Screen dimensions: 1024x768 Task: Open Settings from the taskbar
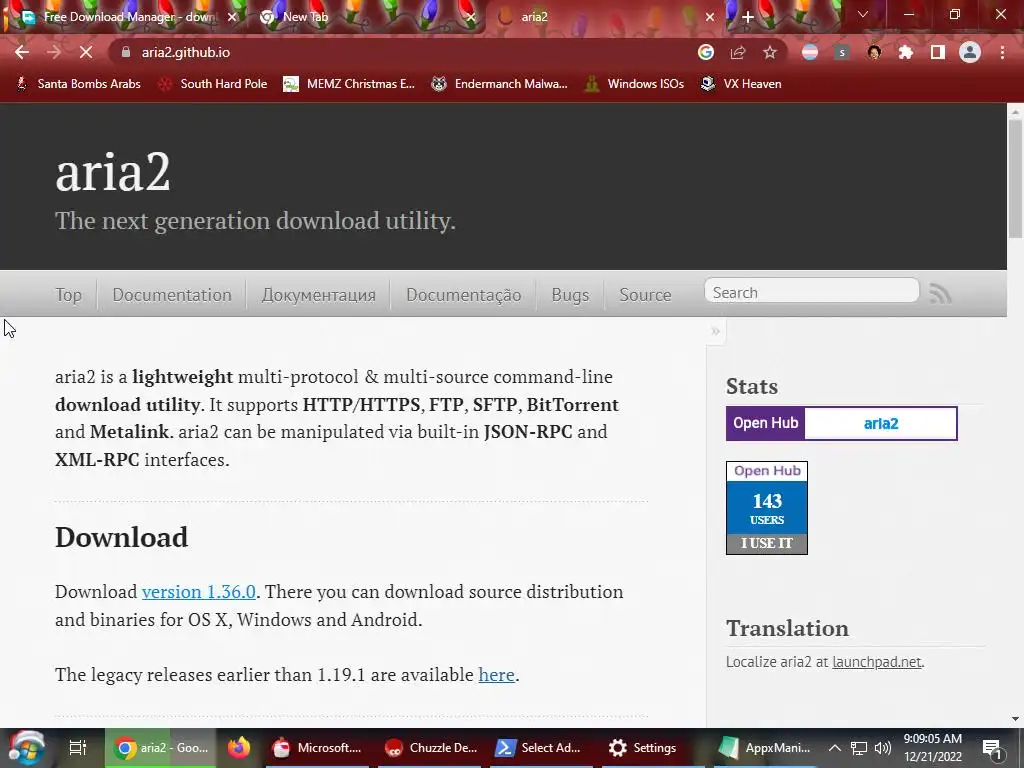[643, 748]
